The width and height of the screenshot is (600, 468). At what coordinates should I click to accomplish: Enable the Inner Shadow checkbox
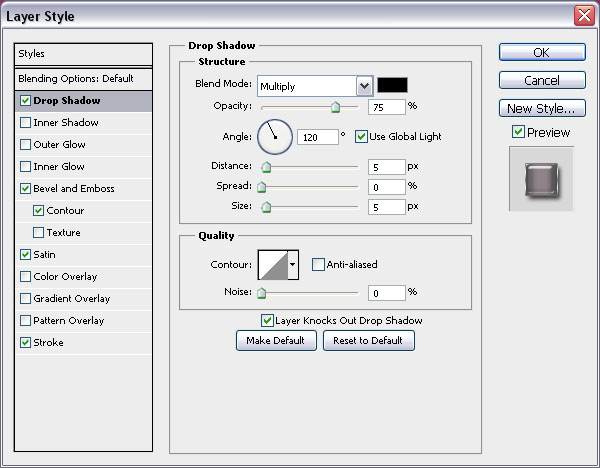coord(25,122)
